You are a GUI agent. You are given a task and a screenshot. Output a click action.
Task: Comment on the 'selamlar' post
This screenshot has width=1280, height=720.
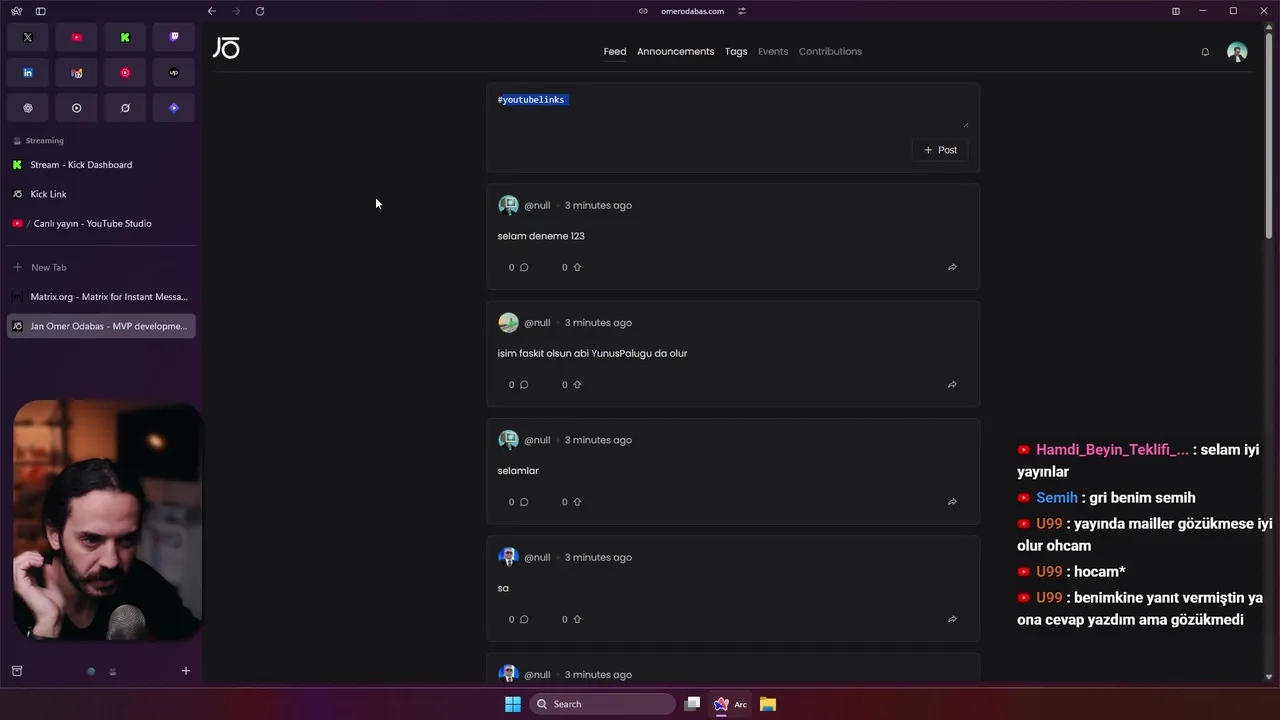(x=524, y=502)
